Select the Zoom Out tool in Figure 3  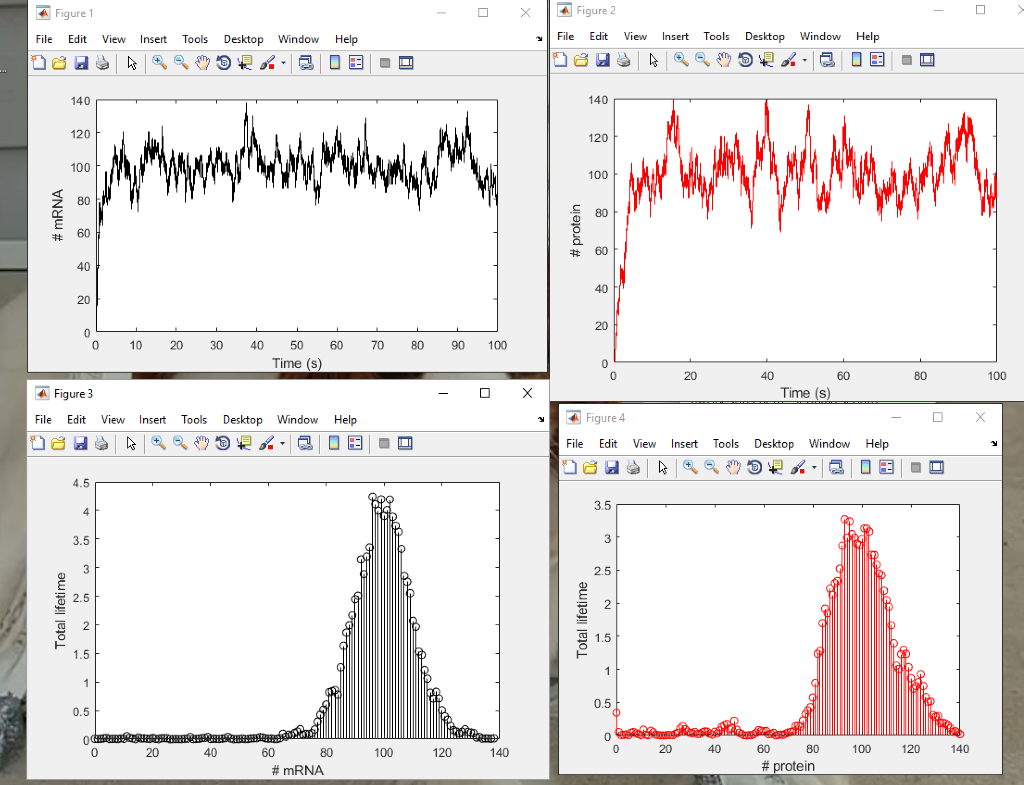[x=177, y=443]
